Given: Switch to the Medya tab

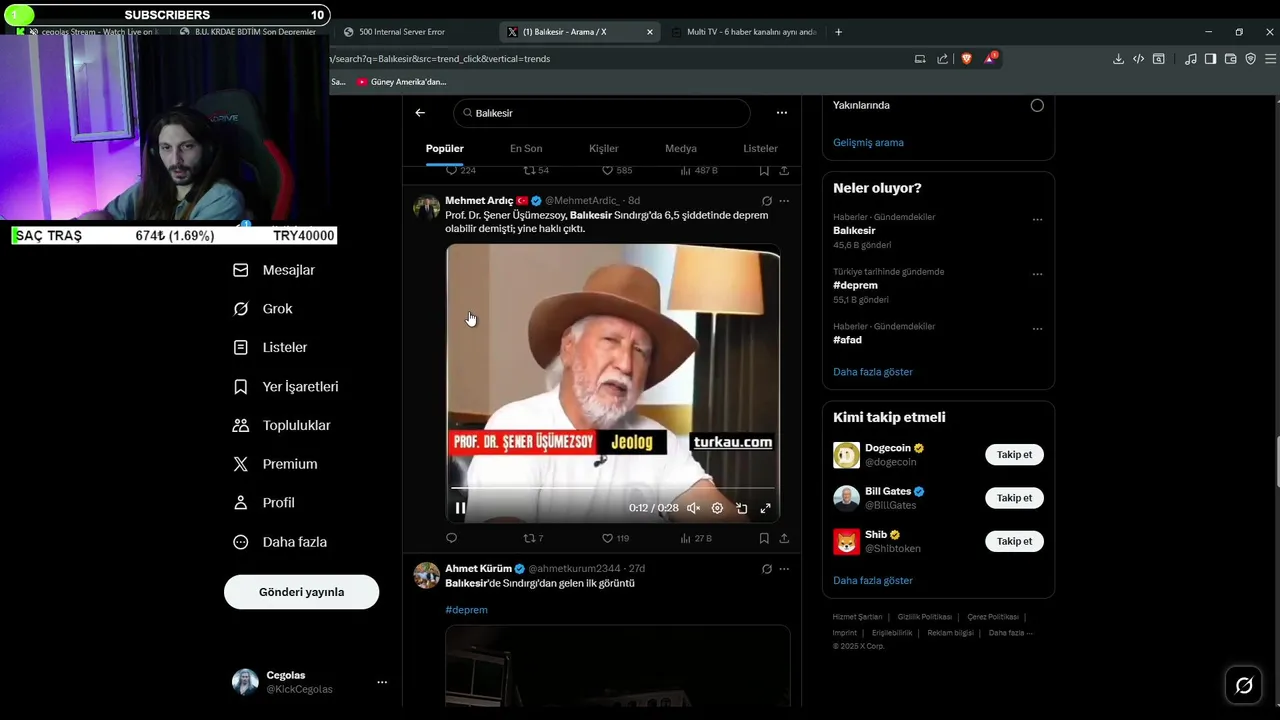Looking at the screenshot, I should [681, 149].
